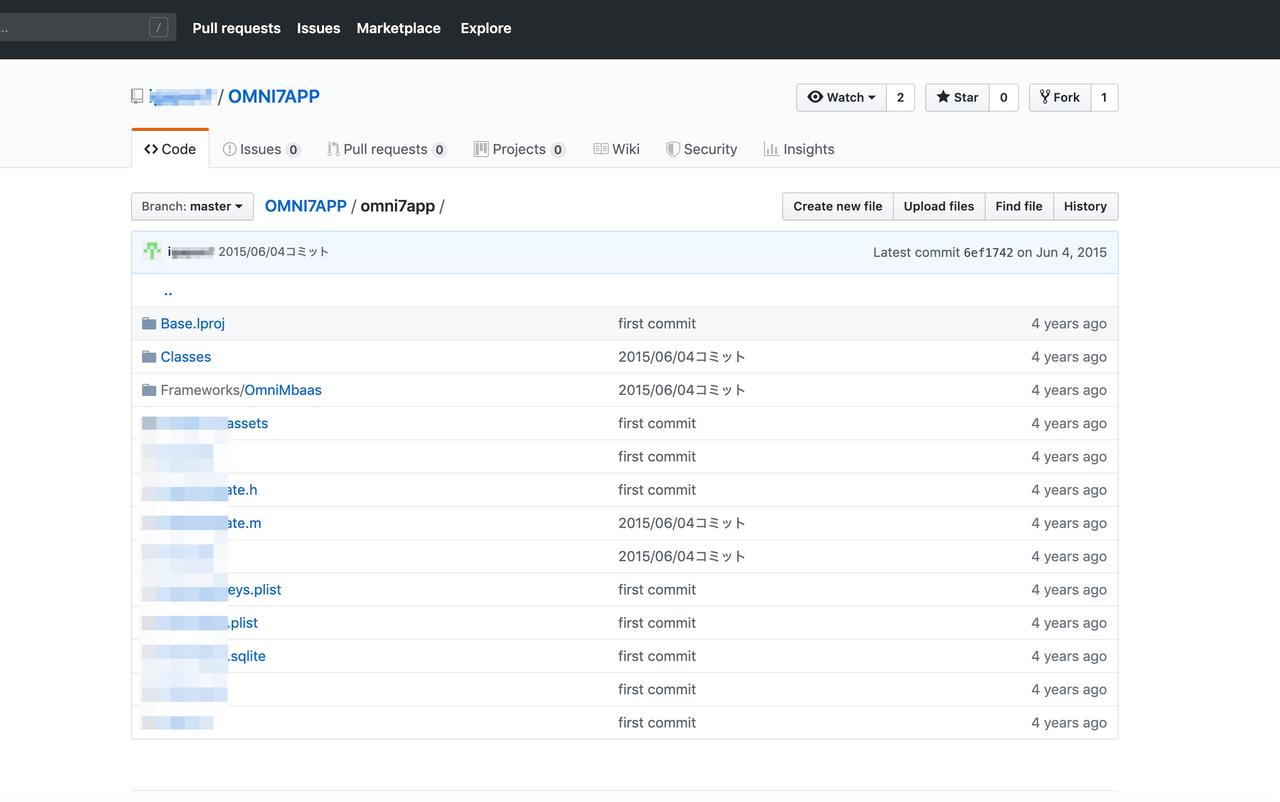This screenshot has width=1280, height=802.
Task: Click commit message on Frameworks/OmniMbaas row
Action: [x=682, y=390]
